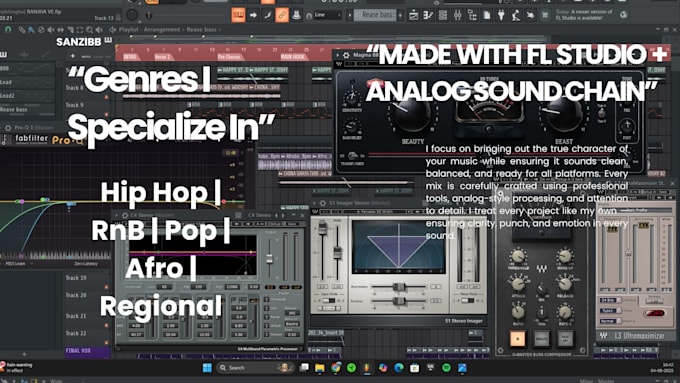This screenshot has height=383, width=680.
Task: Open the Mixer view icon
Action: point(458,16)
